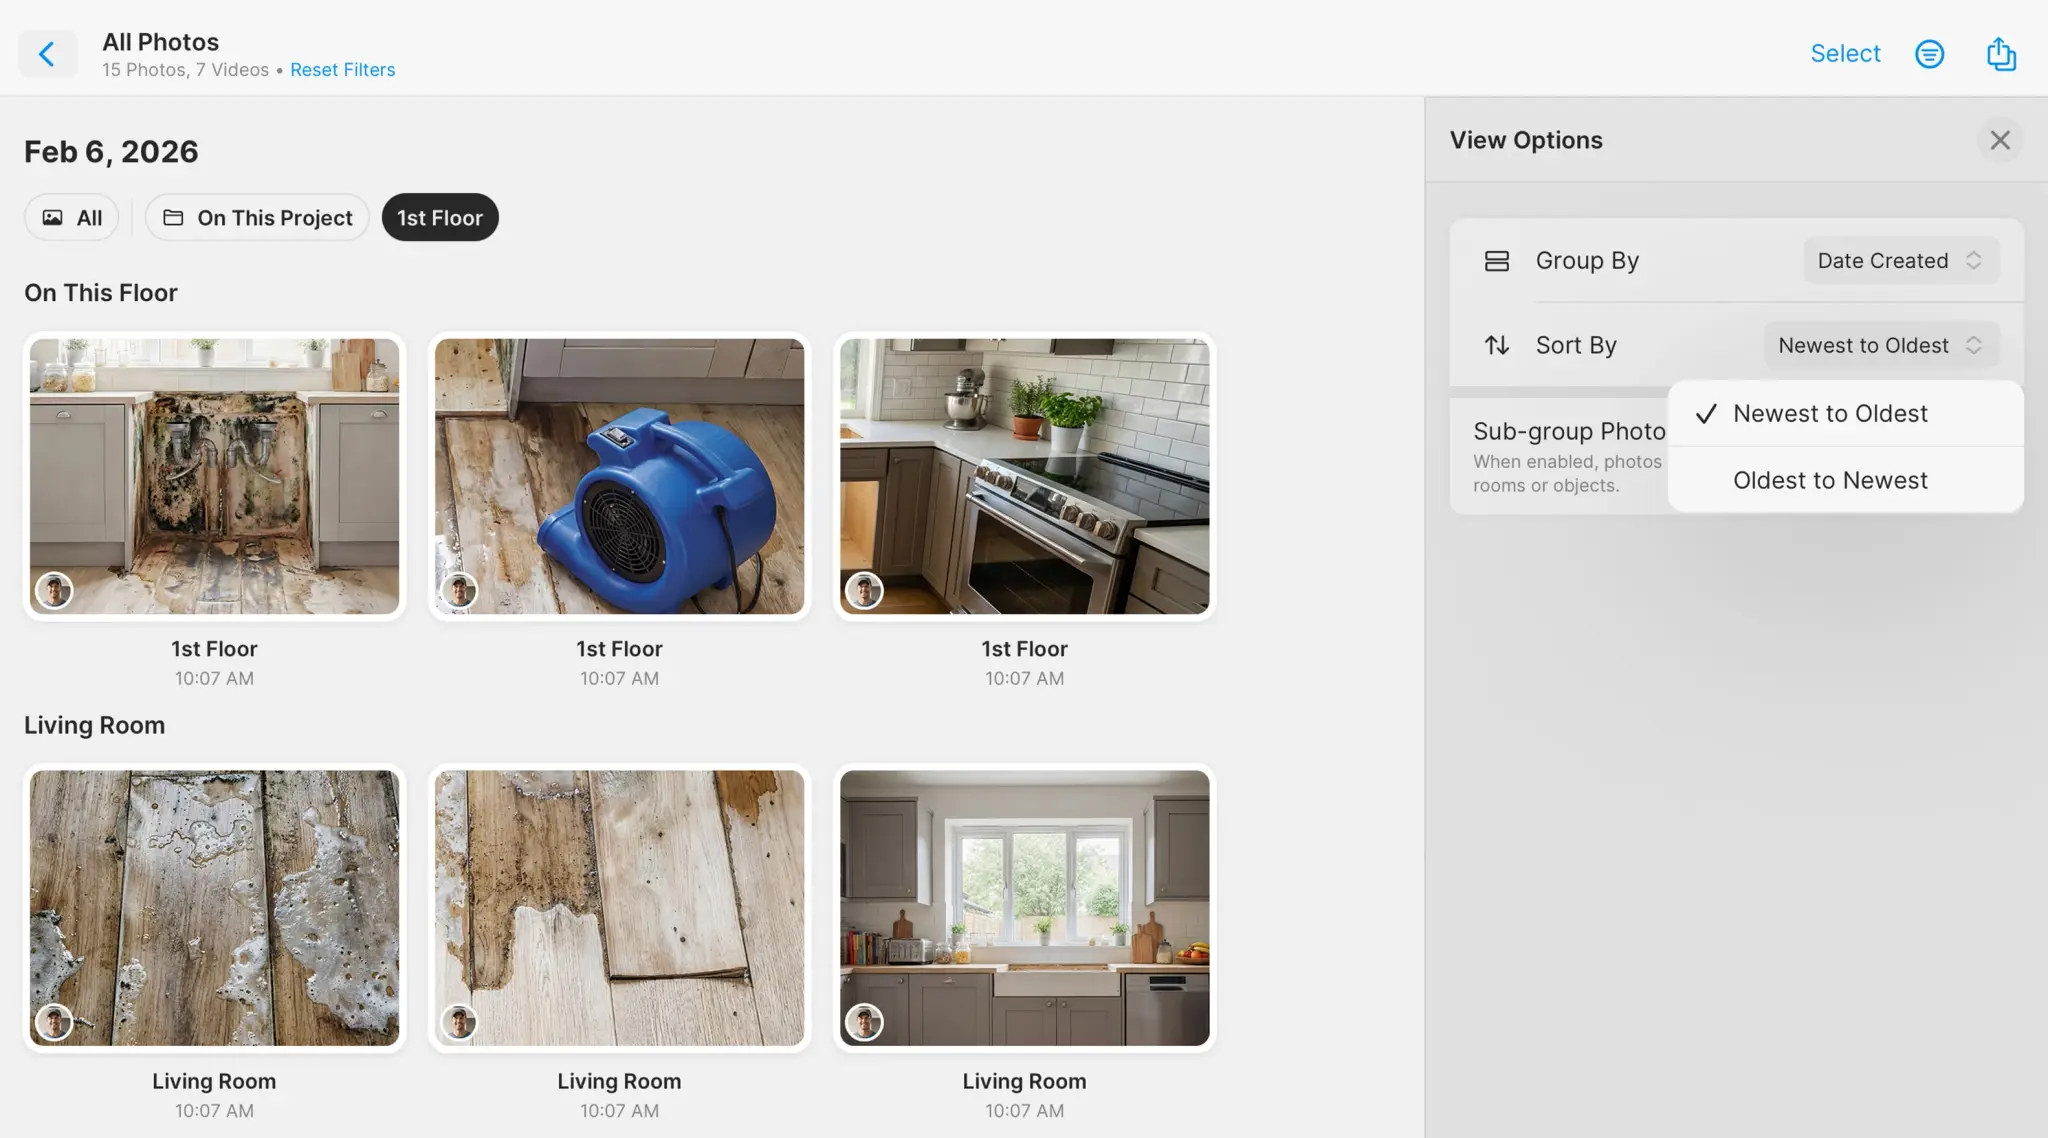Select Oldest to Newest sort order

pos(1829,481)
